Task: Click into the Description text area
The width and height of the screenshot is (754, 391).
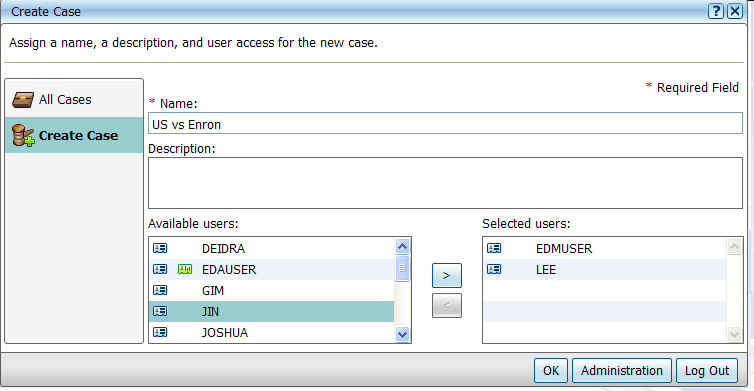Action: coord(445,183)
